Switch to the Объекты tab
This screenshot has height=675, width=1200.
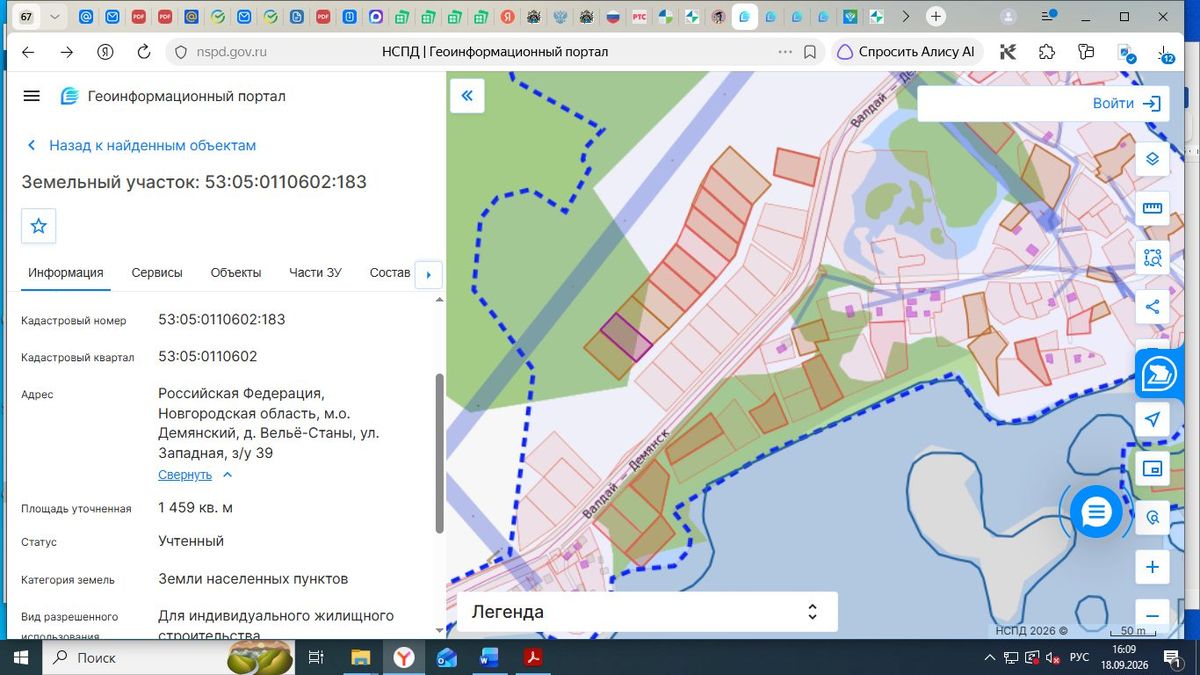[236, 273]
